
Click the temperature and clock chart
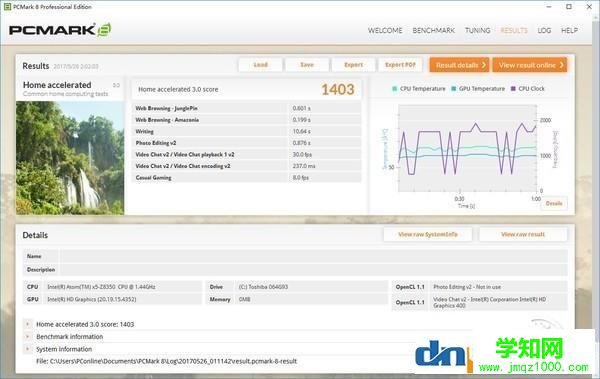pos(467,148)
